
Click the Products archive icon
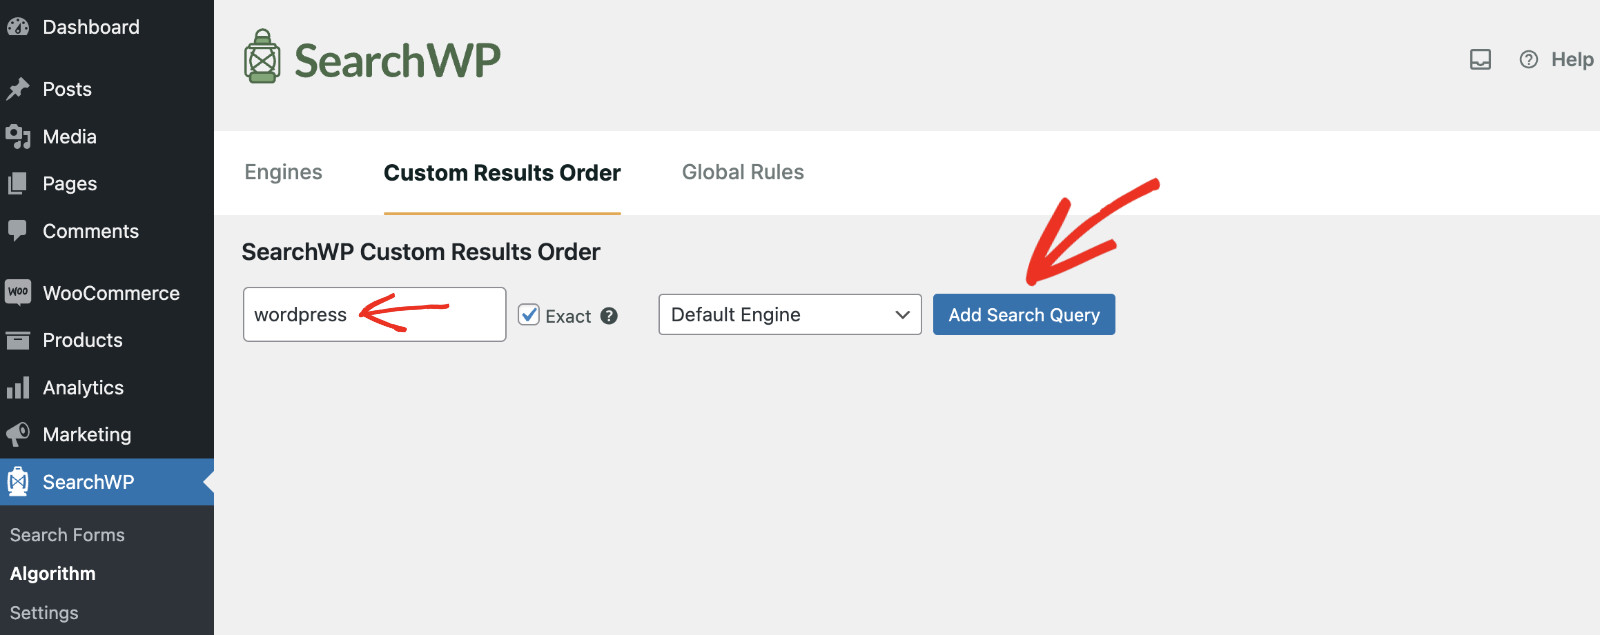[18, 340]
